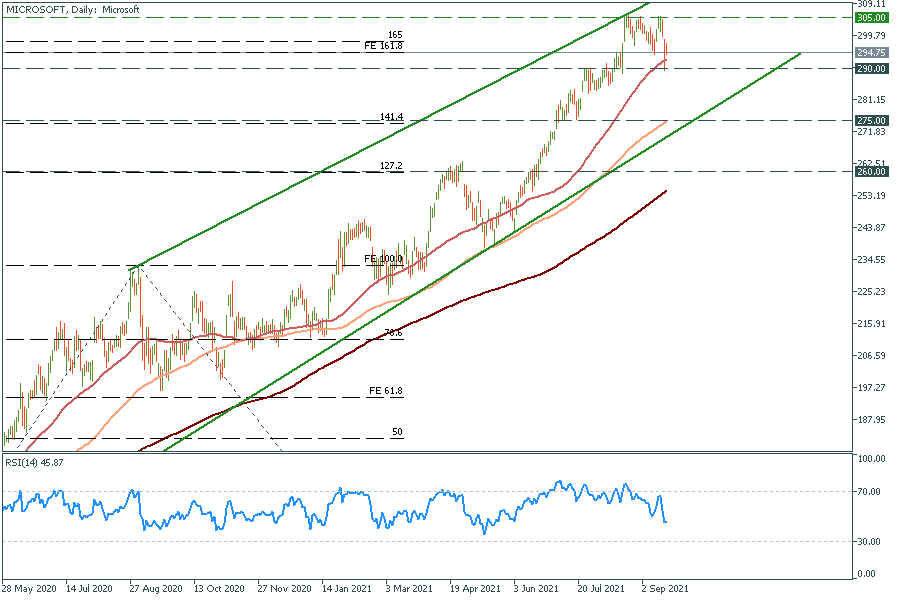Select the "FE 100.0" Fibonacci expansion label

(383, 259)
